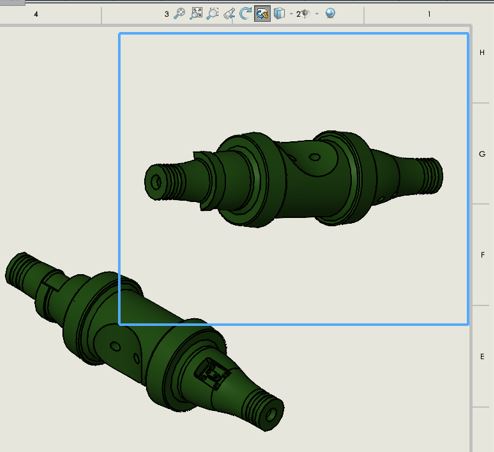Open the Display Style cube dropdown
494x452 pixels.
coord(279,14)
